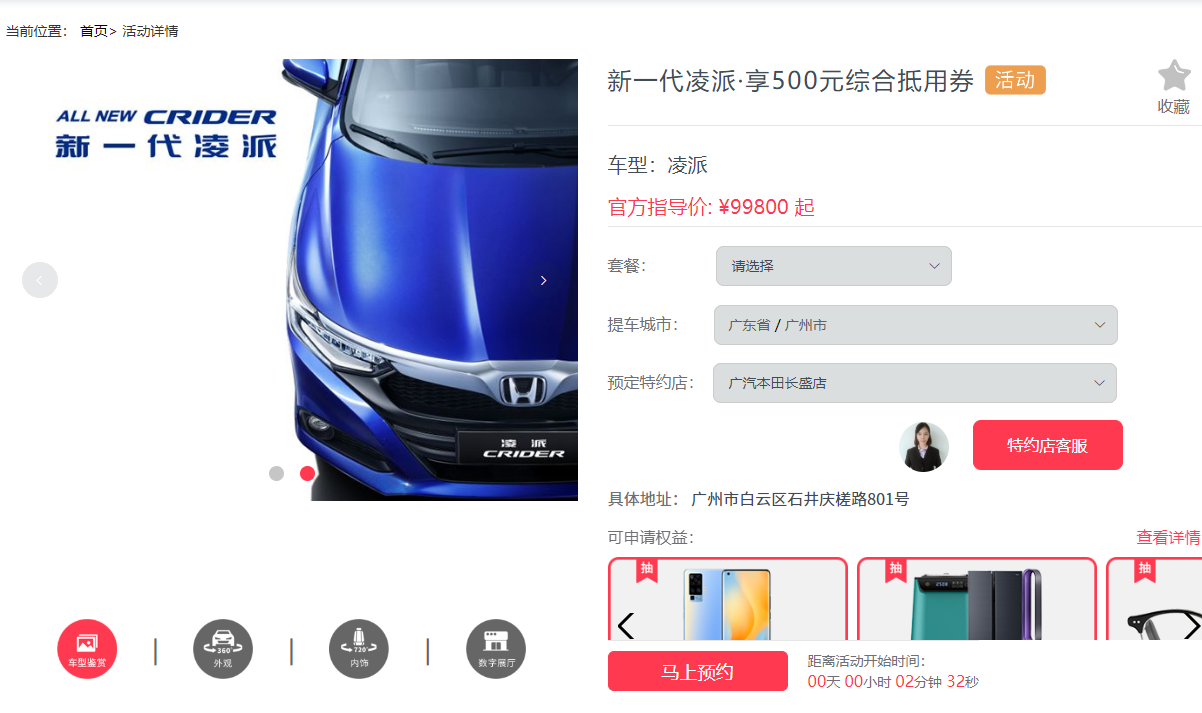Viewport: 1202px width, 713px height.
Task: Click the 收藏 star icon
Action: (1174, 75)
